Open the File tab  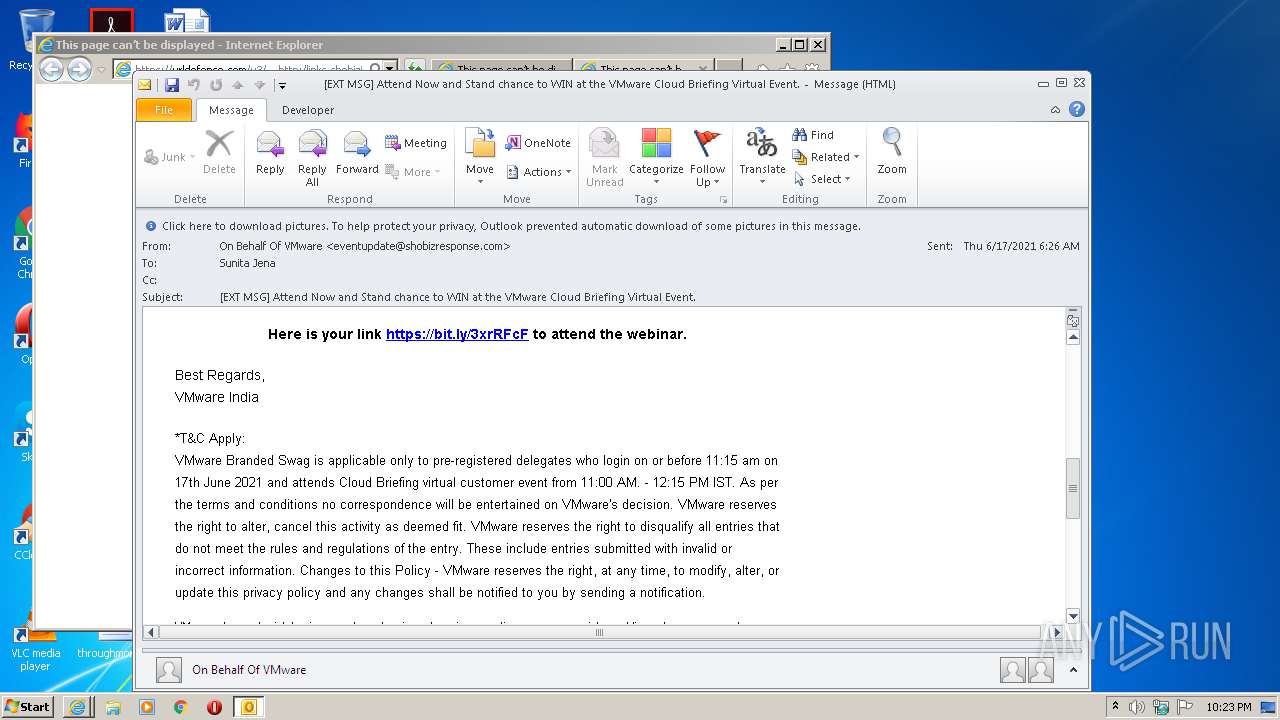pos(163,110)
